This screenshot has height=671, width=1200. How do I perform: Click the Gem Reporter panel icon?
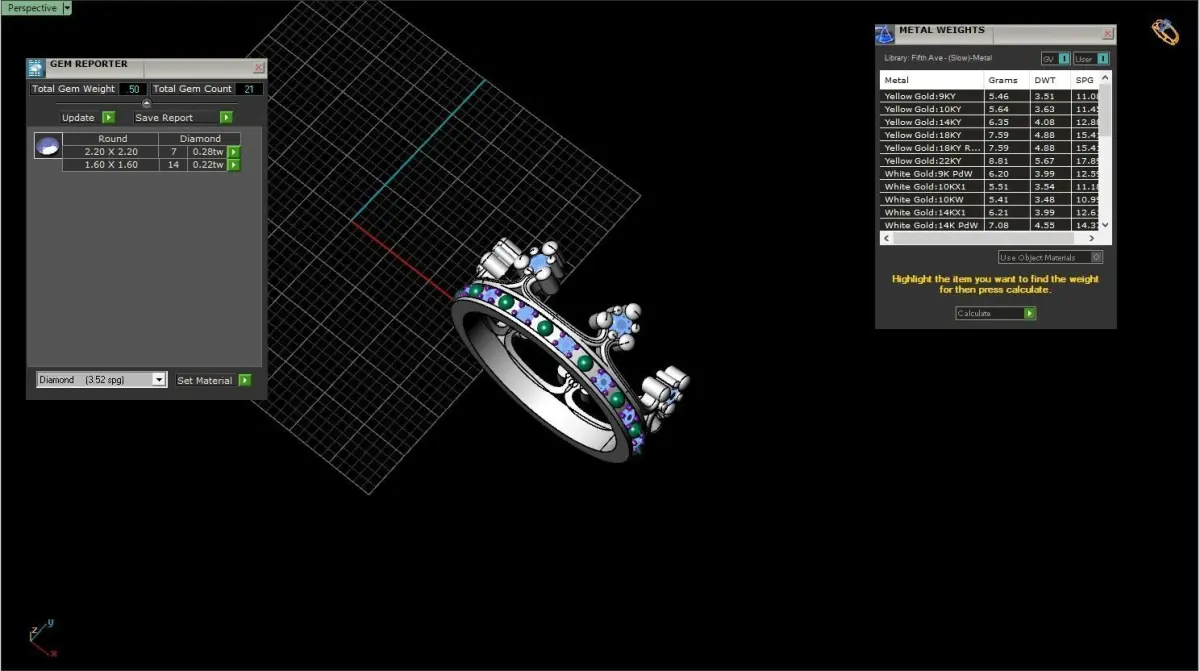pyautogui.click(x=36, y=68)
